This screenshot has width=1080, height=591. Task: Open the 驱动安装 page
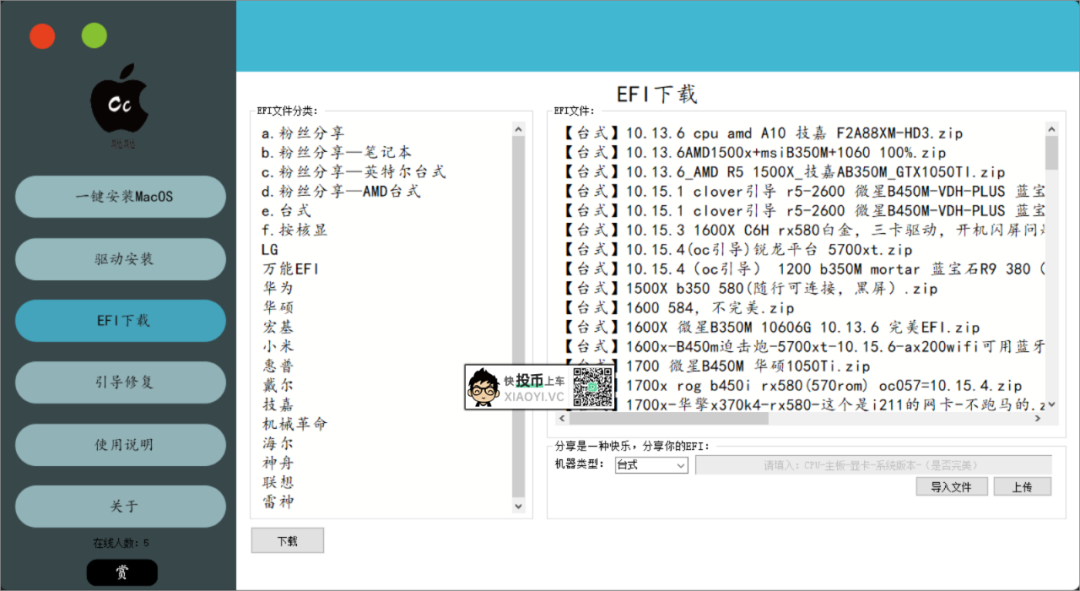pos(121,259)
